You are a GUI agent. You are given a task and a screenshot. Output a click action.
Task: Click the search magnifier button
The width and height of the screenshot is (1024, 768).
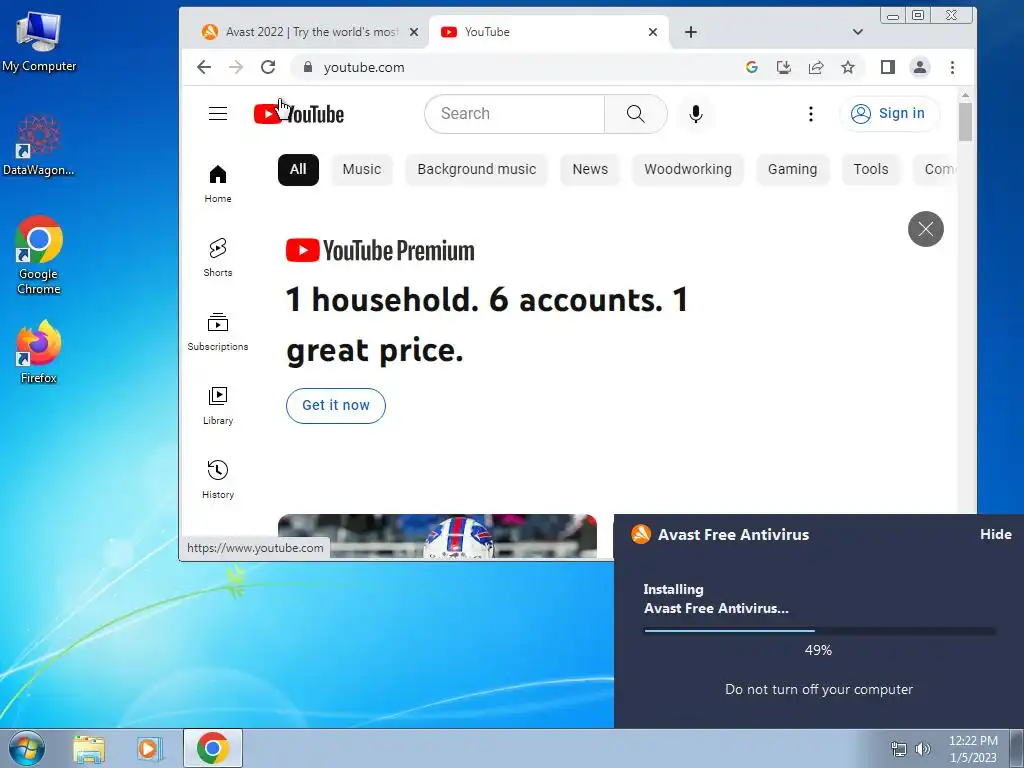635,114
